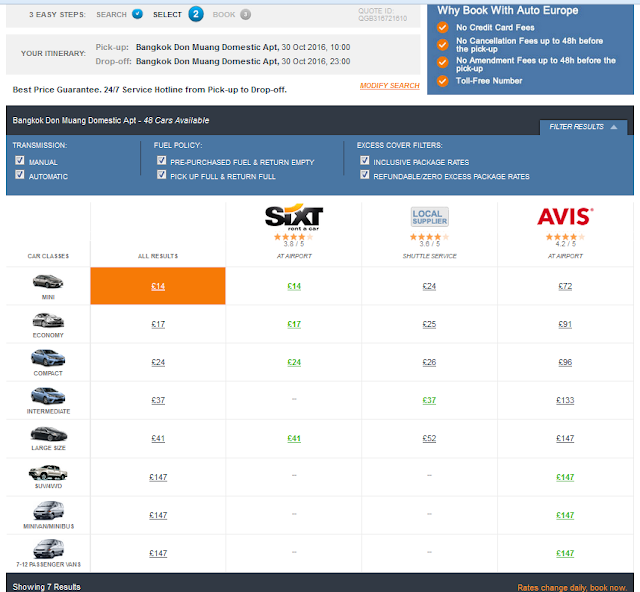Open AVIS SUV/4WD €147 offer
640x592 pixels.
pos(565,477)
